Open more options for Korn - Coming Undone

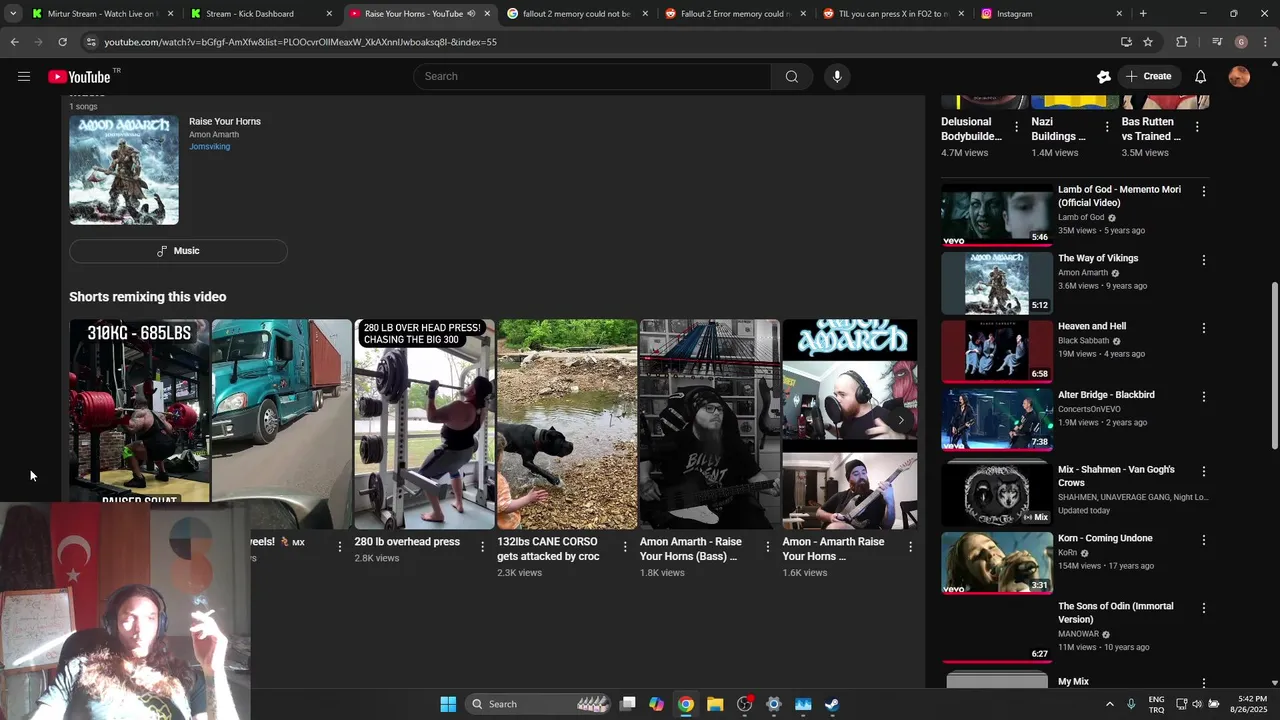click(1204, 540)
